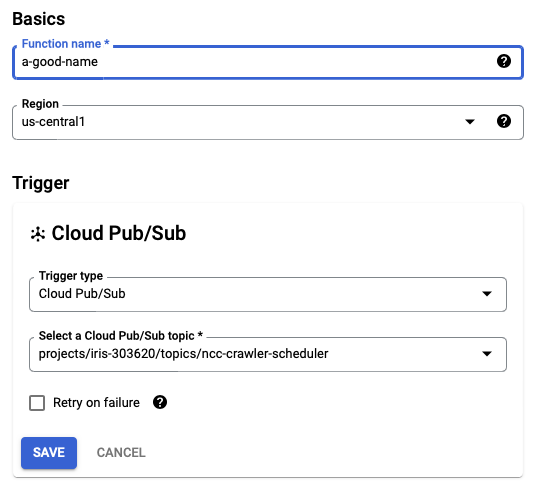The width and height of the screenshot is (547, 501).
Task: Focus the a-good-name function name field
Action: [x=268, y=62]
